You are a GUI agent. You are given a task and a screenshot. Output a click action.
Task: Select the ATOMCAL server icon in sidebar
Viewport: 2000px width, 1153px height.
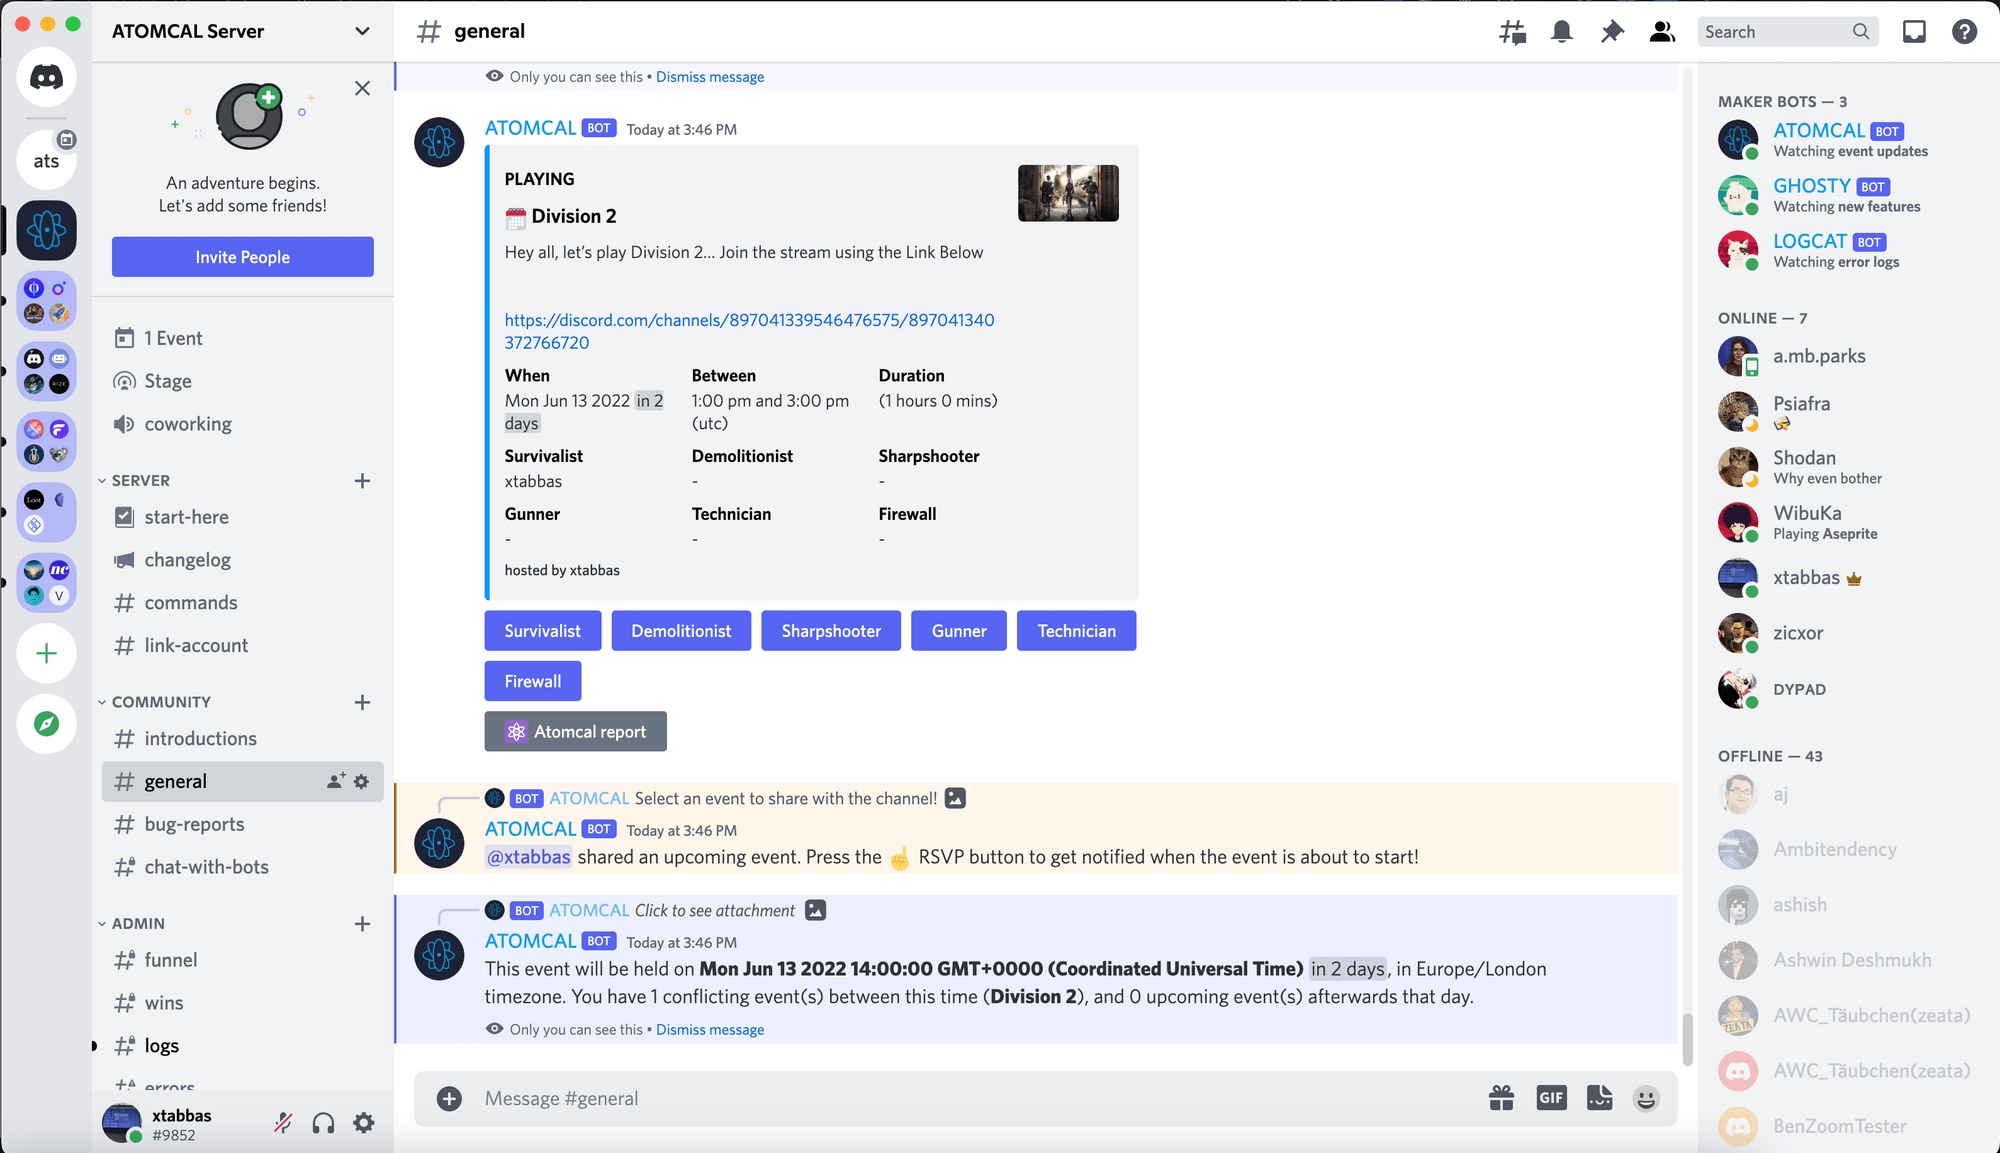[x=46, y=230]
